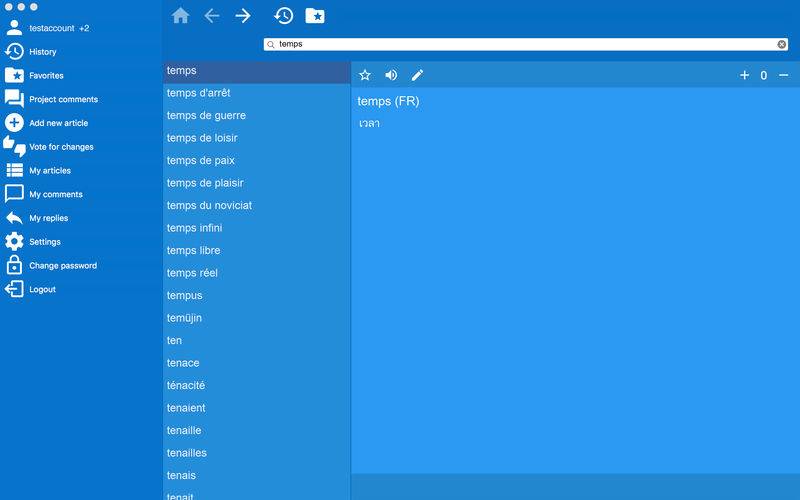
Task: Select temps de loisir in list
Action: coord(257,138)
